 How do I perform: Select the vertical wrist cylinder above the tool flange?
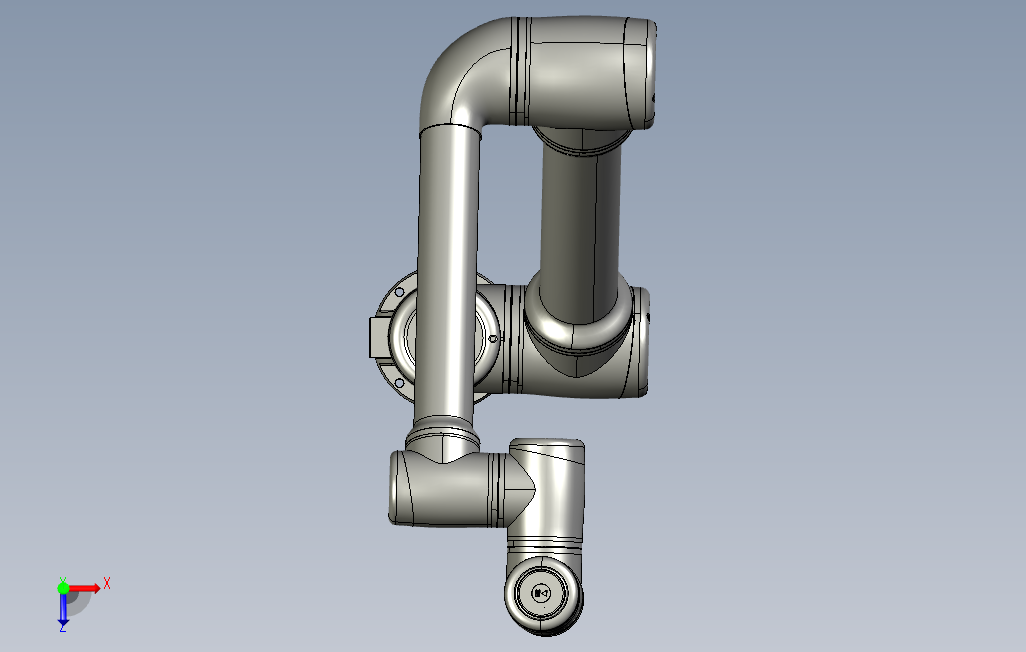(x=547, y=491)
